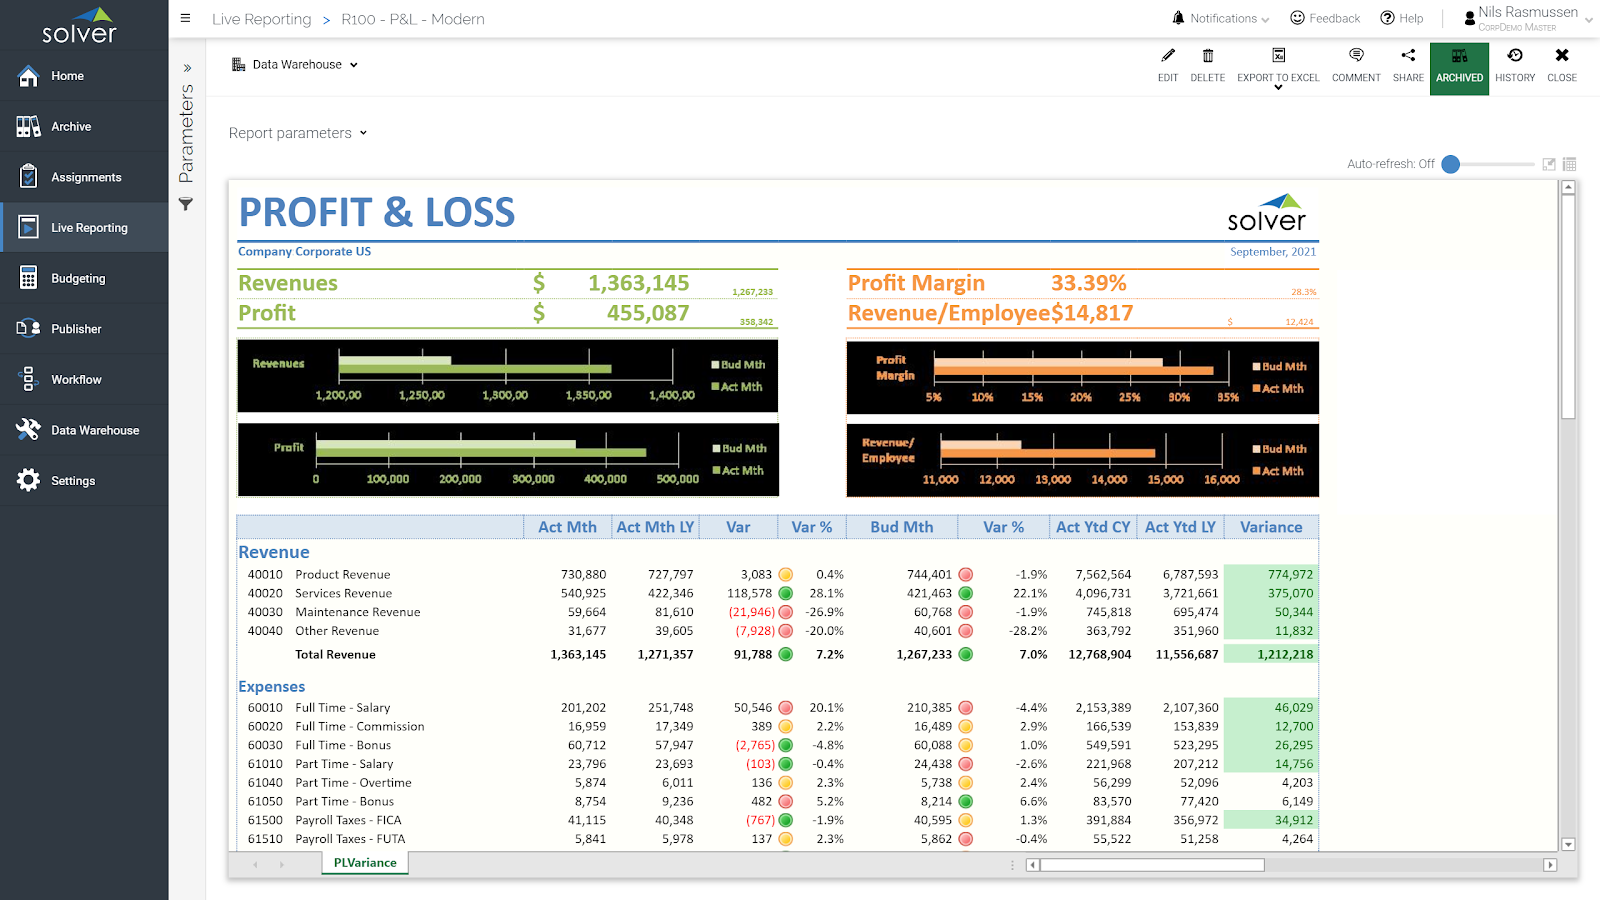Open the Data Warehouse dropdown
The height and width of the screenshot is (900, 1600).
(x=295, y=65)
